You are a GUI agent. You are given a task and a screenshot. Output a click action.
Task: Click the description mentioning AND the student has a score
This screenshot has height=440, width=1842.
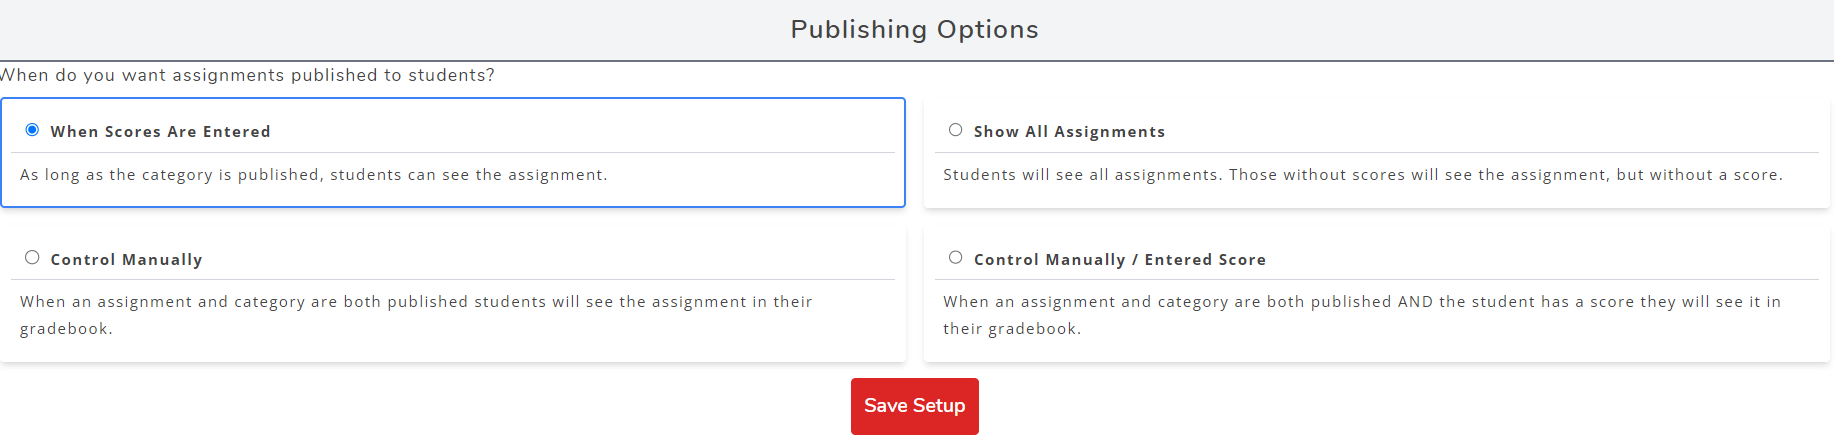1362,315
